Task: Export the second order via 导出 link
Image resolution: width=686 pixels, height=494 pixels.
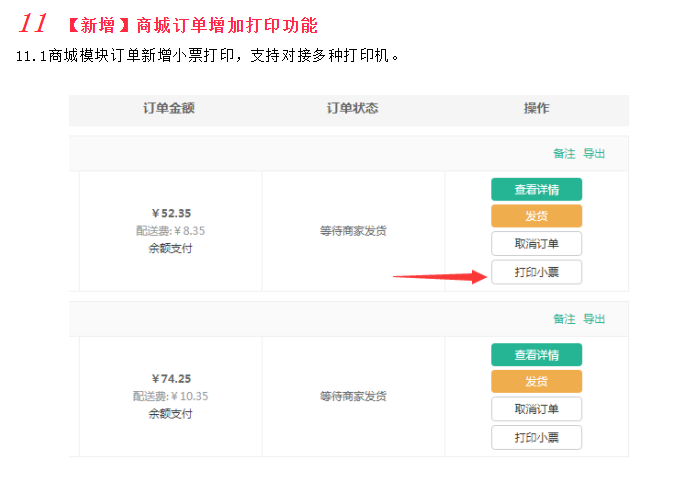Action: 594,319
